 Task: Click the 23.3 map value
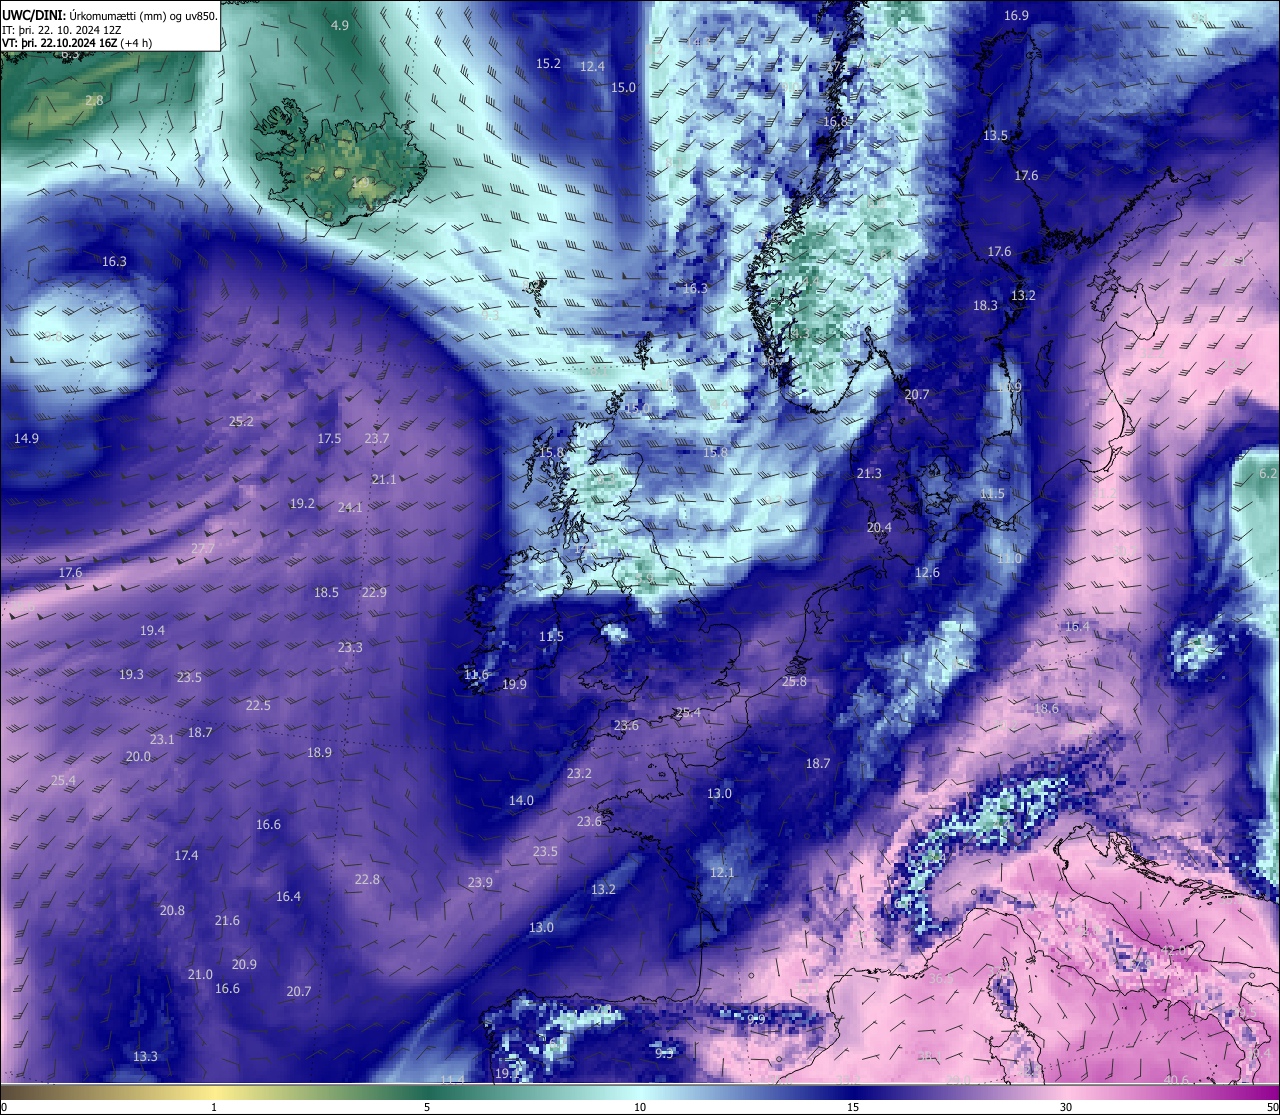(350, 647)
